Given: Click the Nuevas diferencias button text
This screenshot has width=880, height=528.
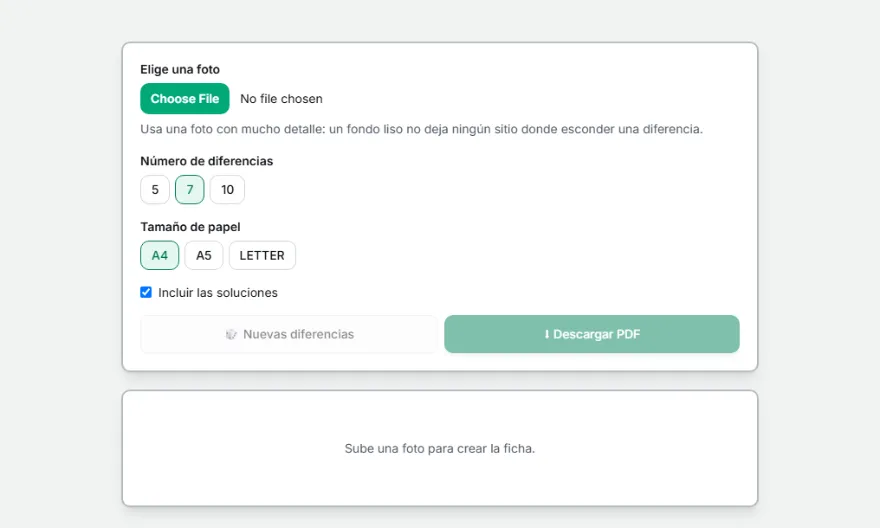Looking at the screenshot, I should pos(299,334).
